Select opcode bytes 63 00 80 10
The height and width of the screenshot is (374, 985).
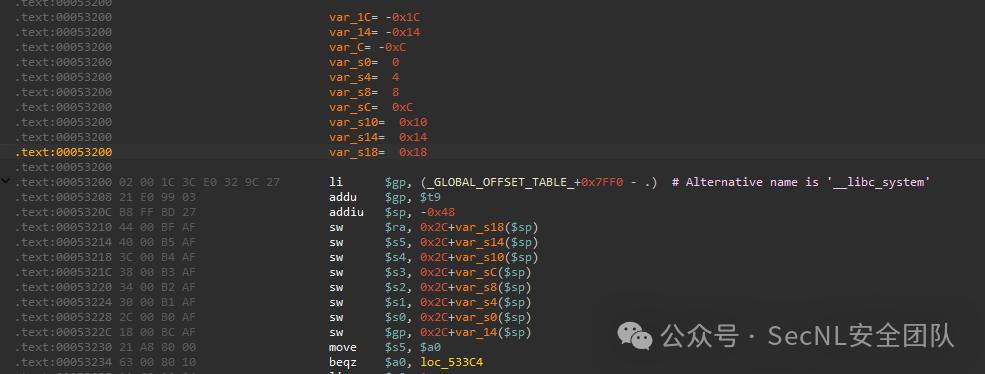(x=158, y=362)
